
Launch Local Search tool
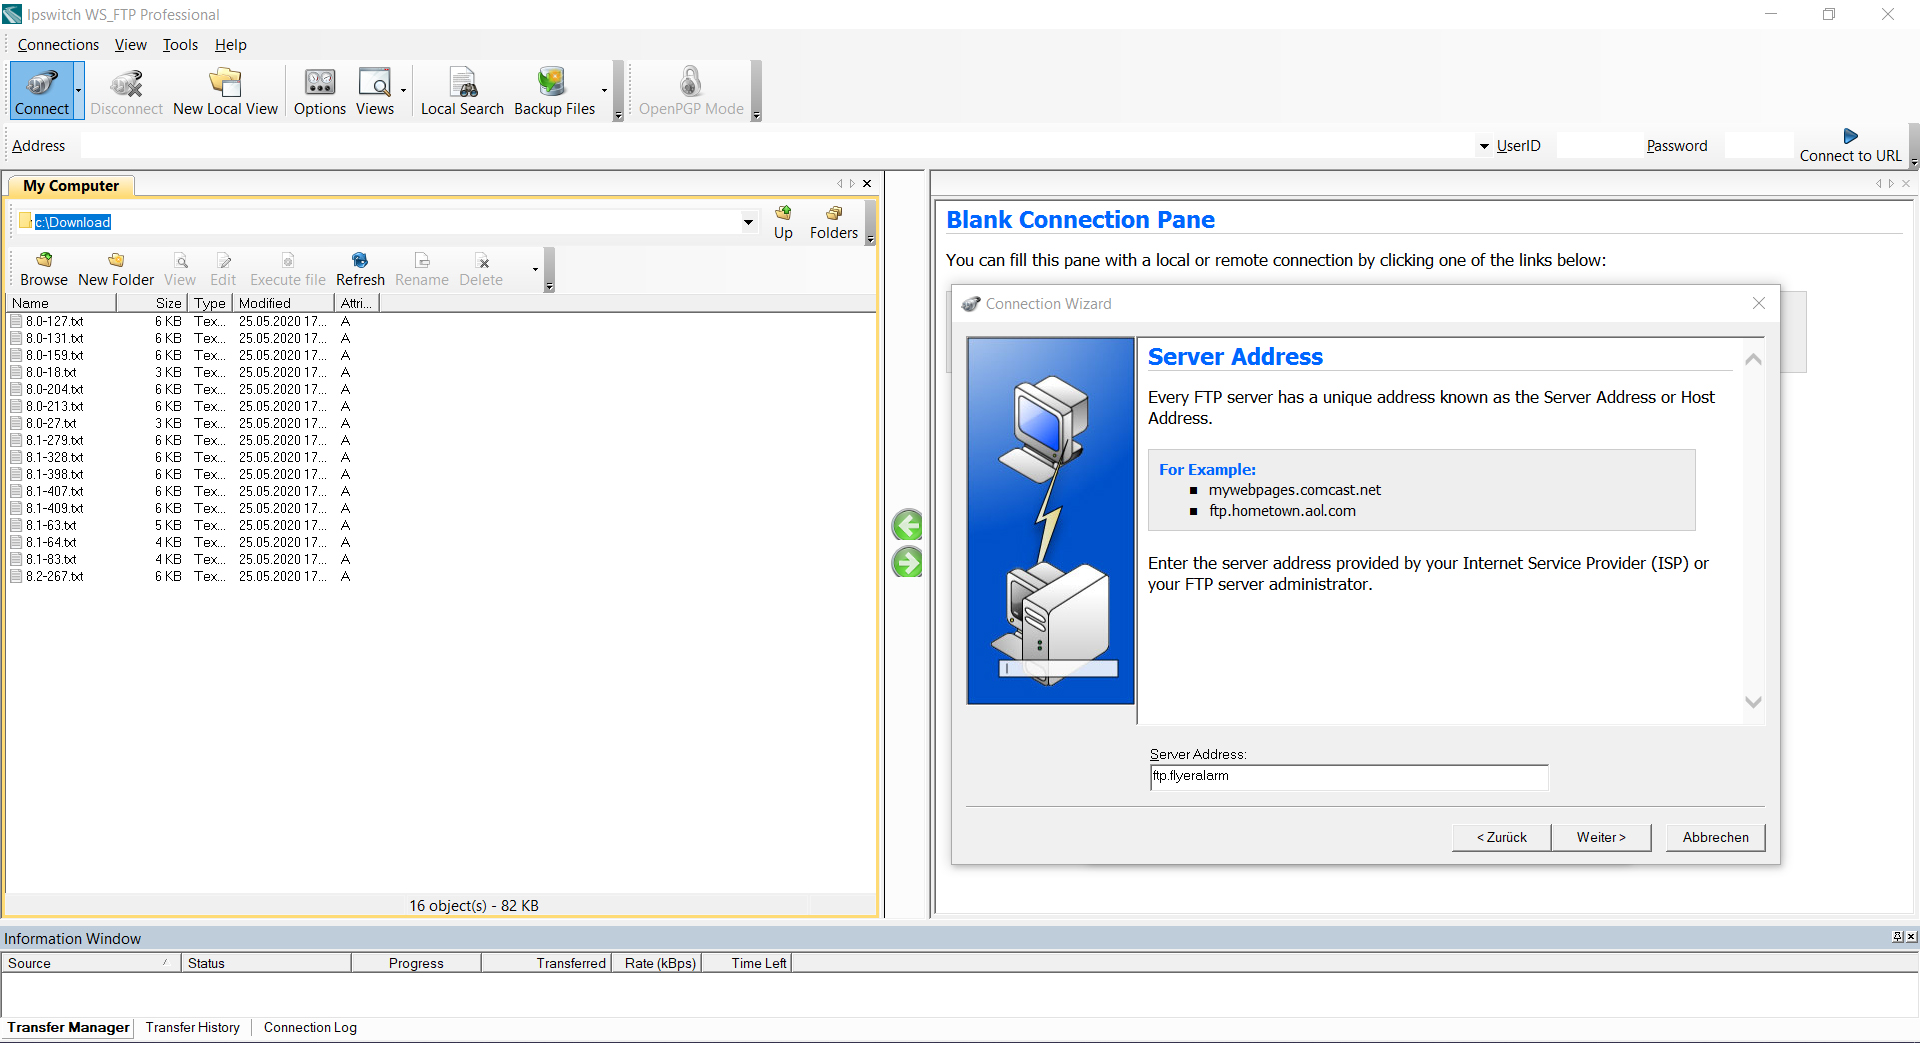point(462,90)
